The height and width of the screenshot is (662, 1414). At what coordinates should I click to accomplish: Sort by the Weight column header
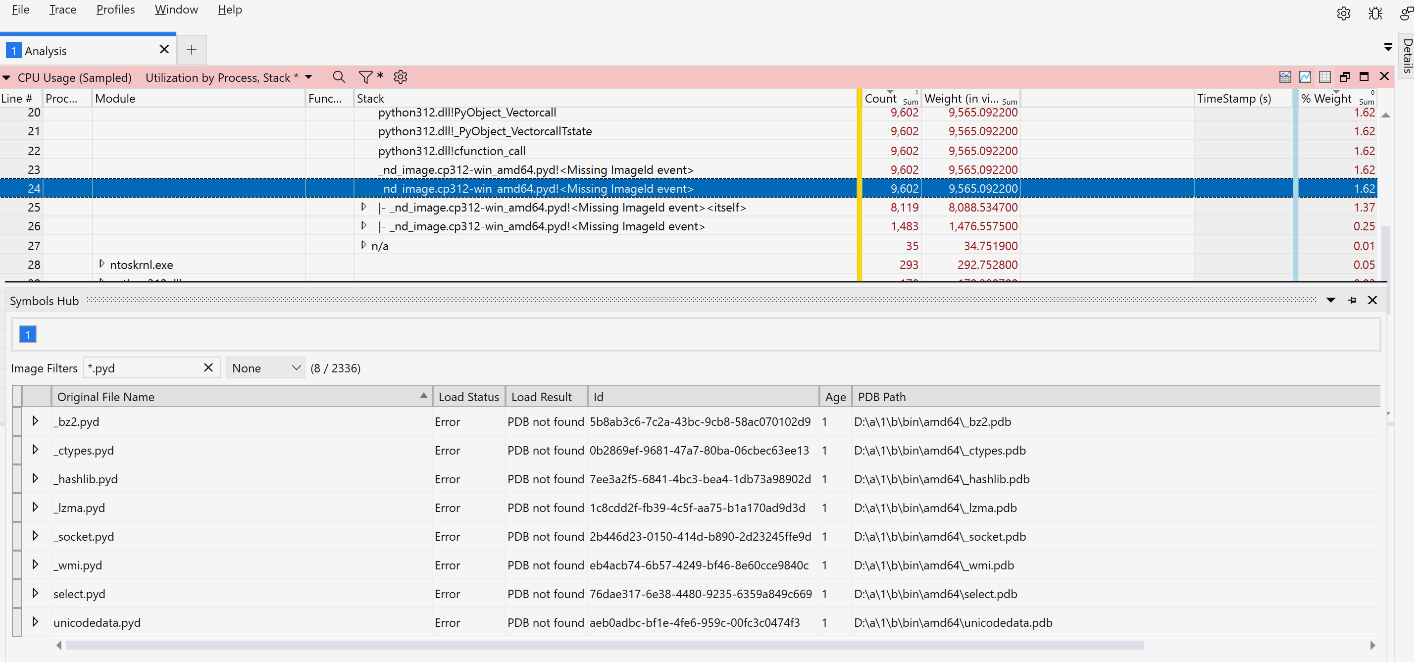pos(970,99)
